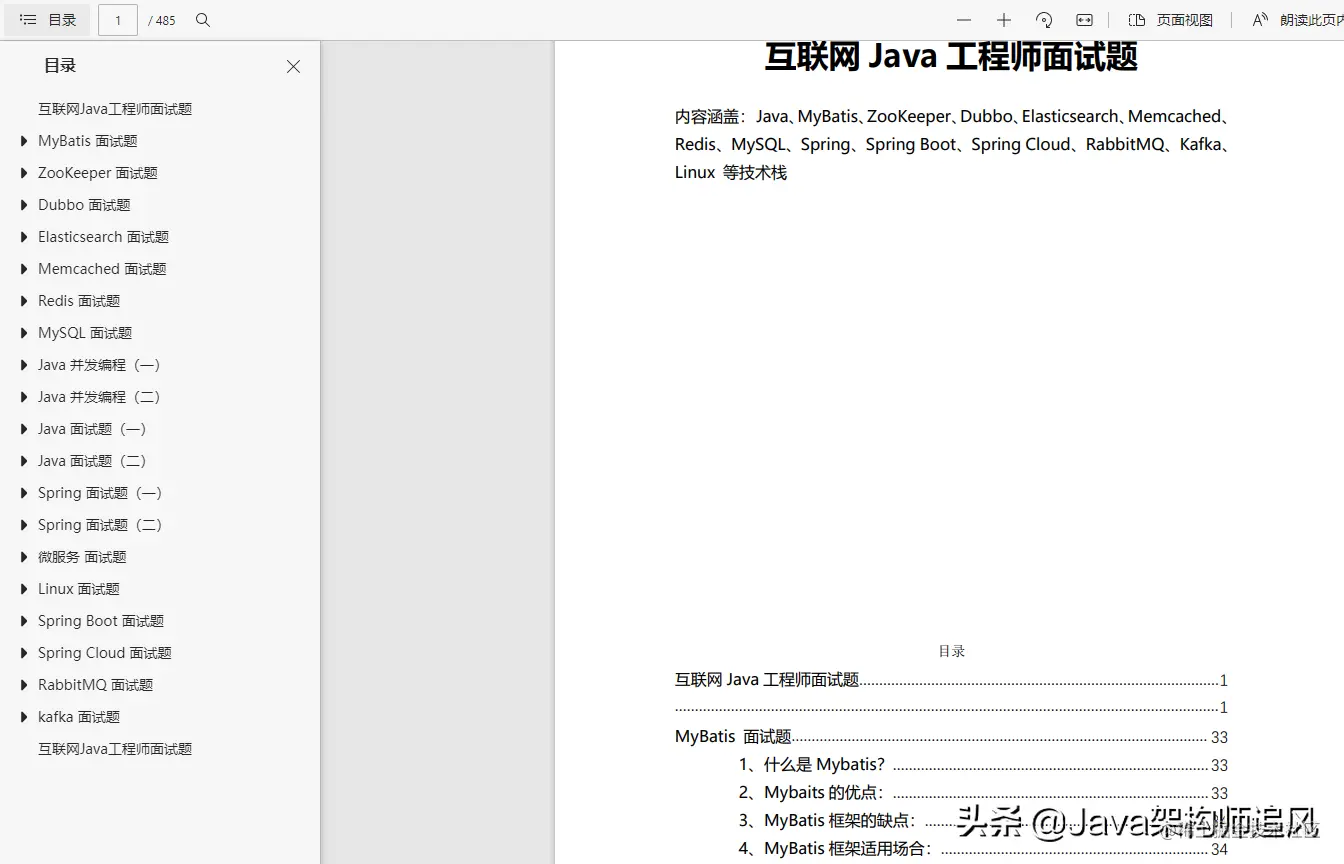The width and height of the screenshot is (1344, 864).
Task: Go to Memcached 面试题 outline entry
Action: 102,269
